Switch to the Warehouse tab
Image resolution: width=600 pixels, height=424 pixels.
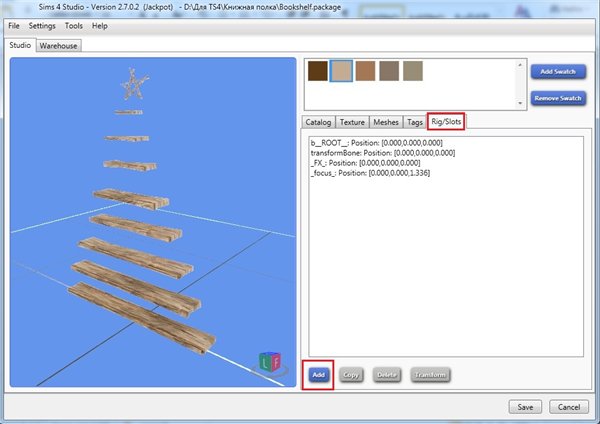click(58, 46)
